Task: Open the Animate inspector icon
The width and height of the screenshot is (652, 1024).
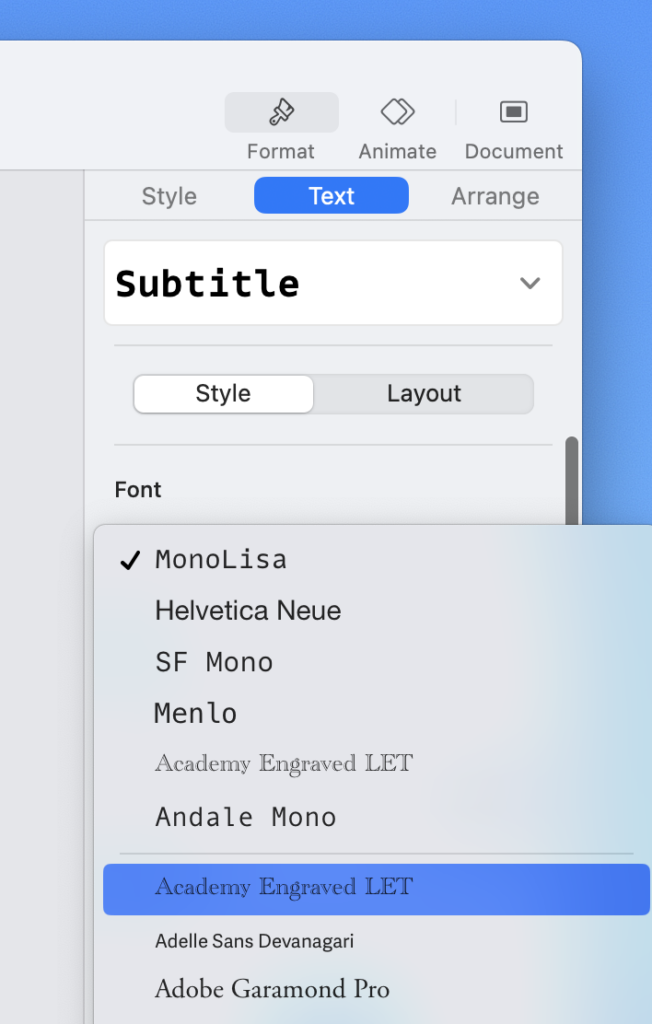Action: (397, 112)
